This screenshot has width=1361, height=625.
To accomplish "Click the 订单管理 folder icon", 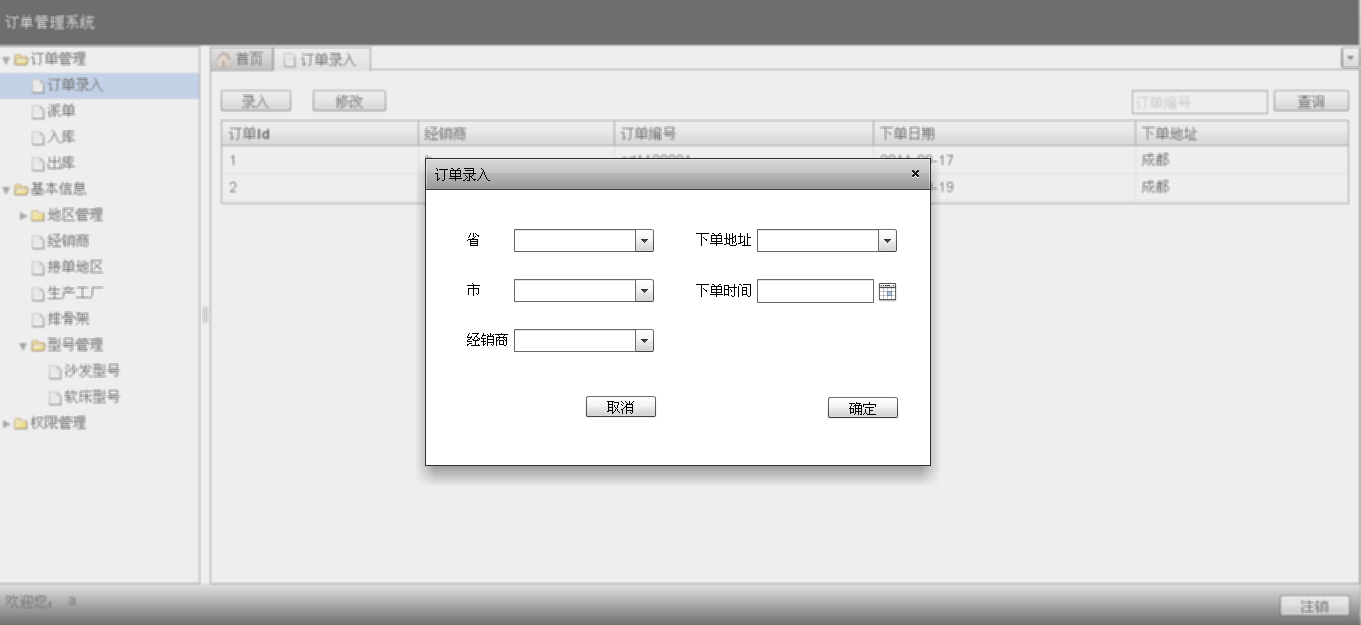I will click(21, 60).
